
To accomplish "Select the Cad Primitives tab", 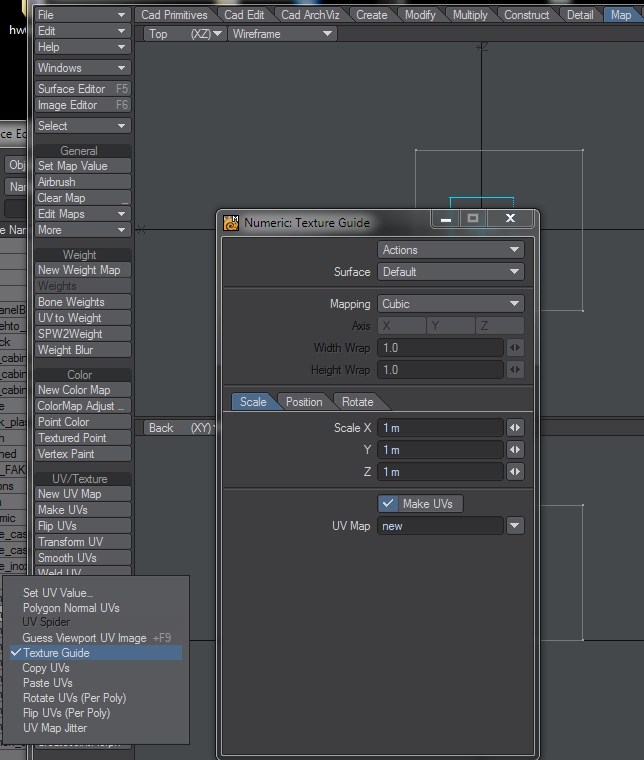I will point(174,15).
